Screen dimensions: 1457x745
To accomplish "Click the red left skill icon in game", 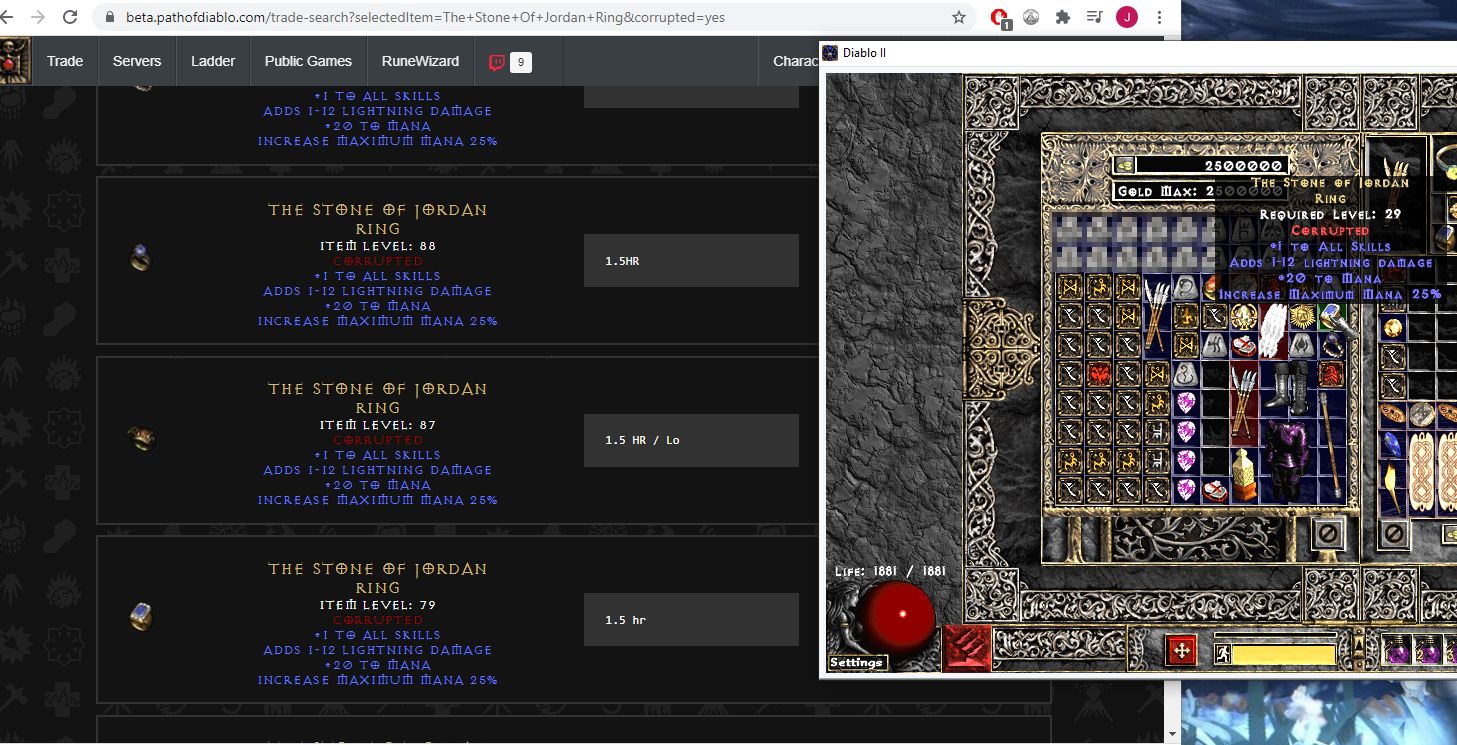I will 966,646.
